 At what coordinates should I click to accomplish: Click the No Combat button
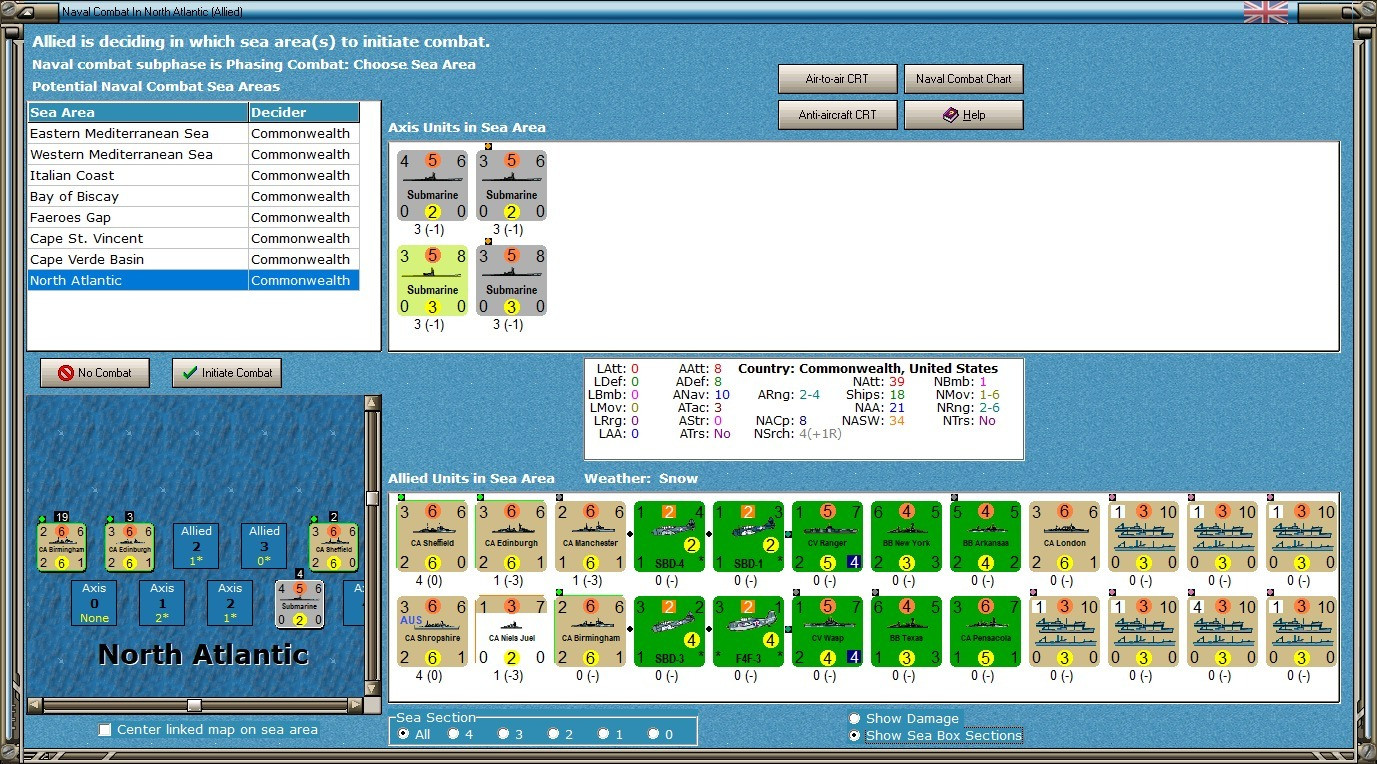(95, 373)
